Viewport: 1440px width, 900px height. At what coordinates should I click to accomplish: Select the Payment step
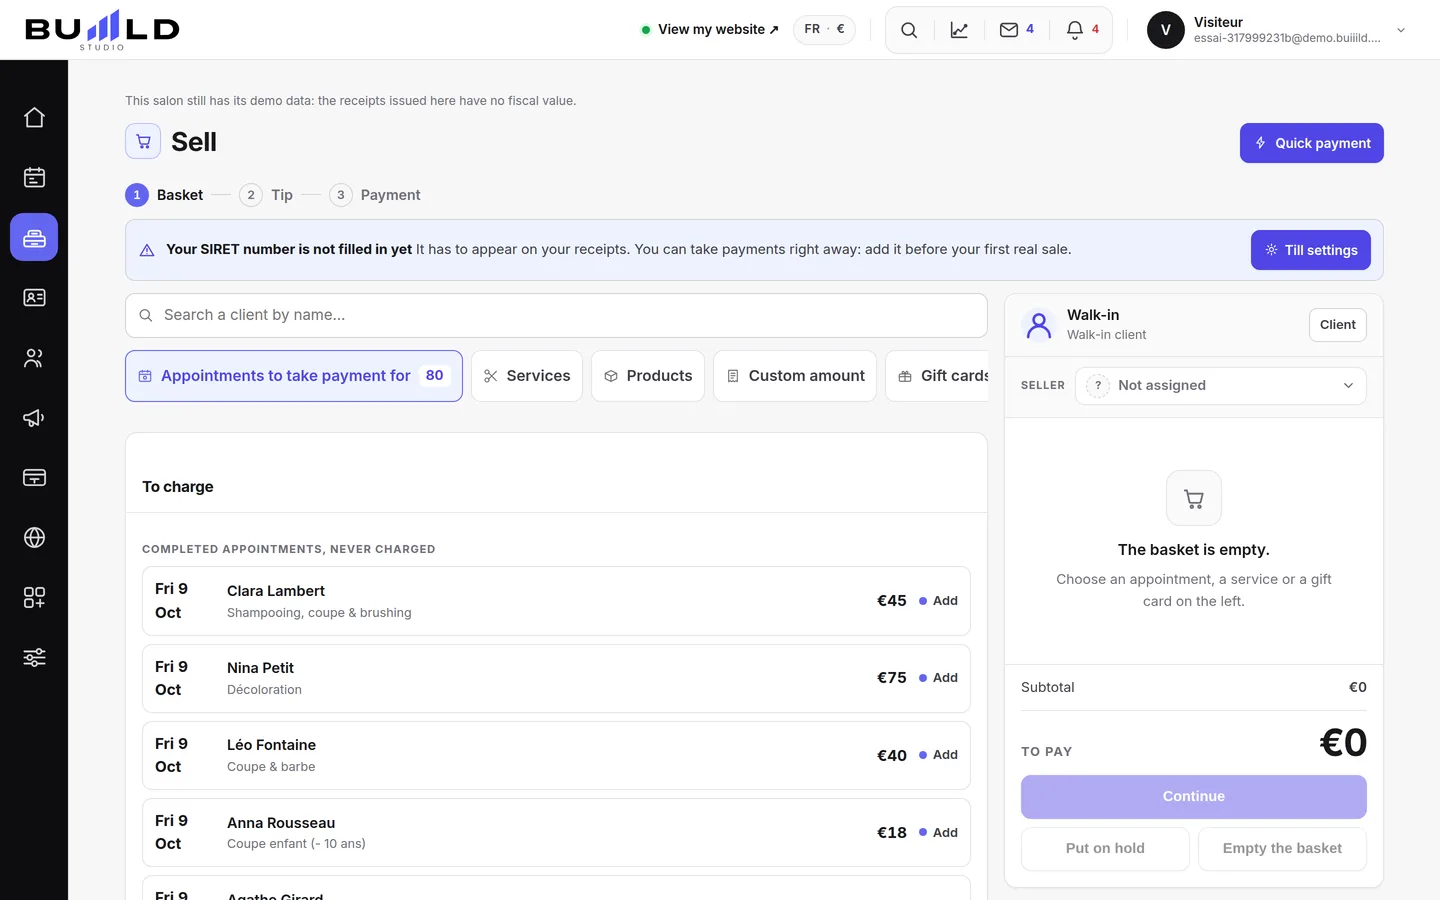tap(375, 195)
